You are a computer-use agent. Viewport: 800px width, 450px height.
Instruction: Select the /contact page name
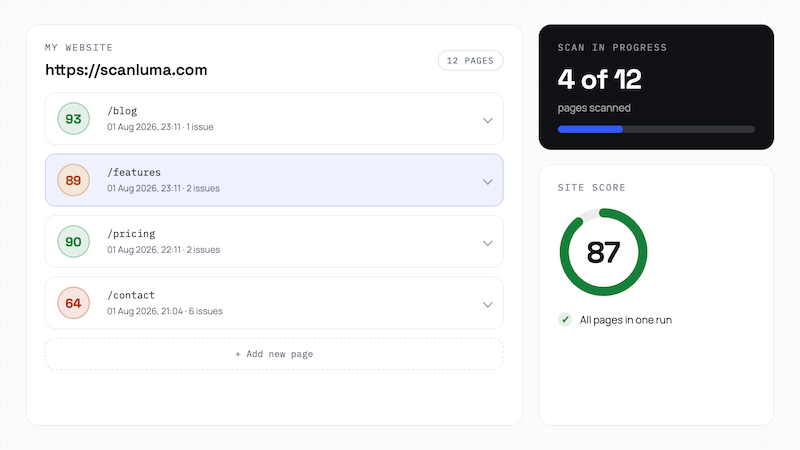131,295
